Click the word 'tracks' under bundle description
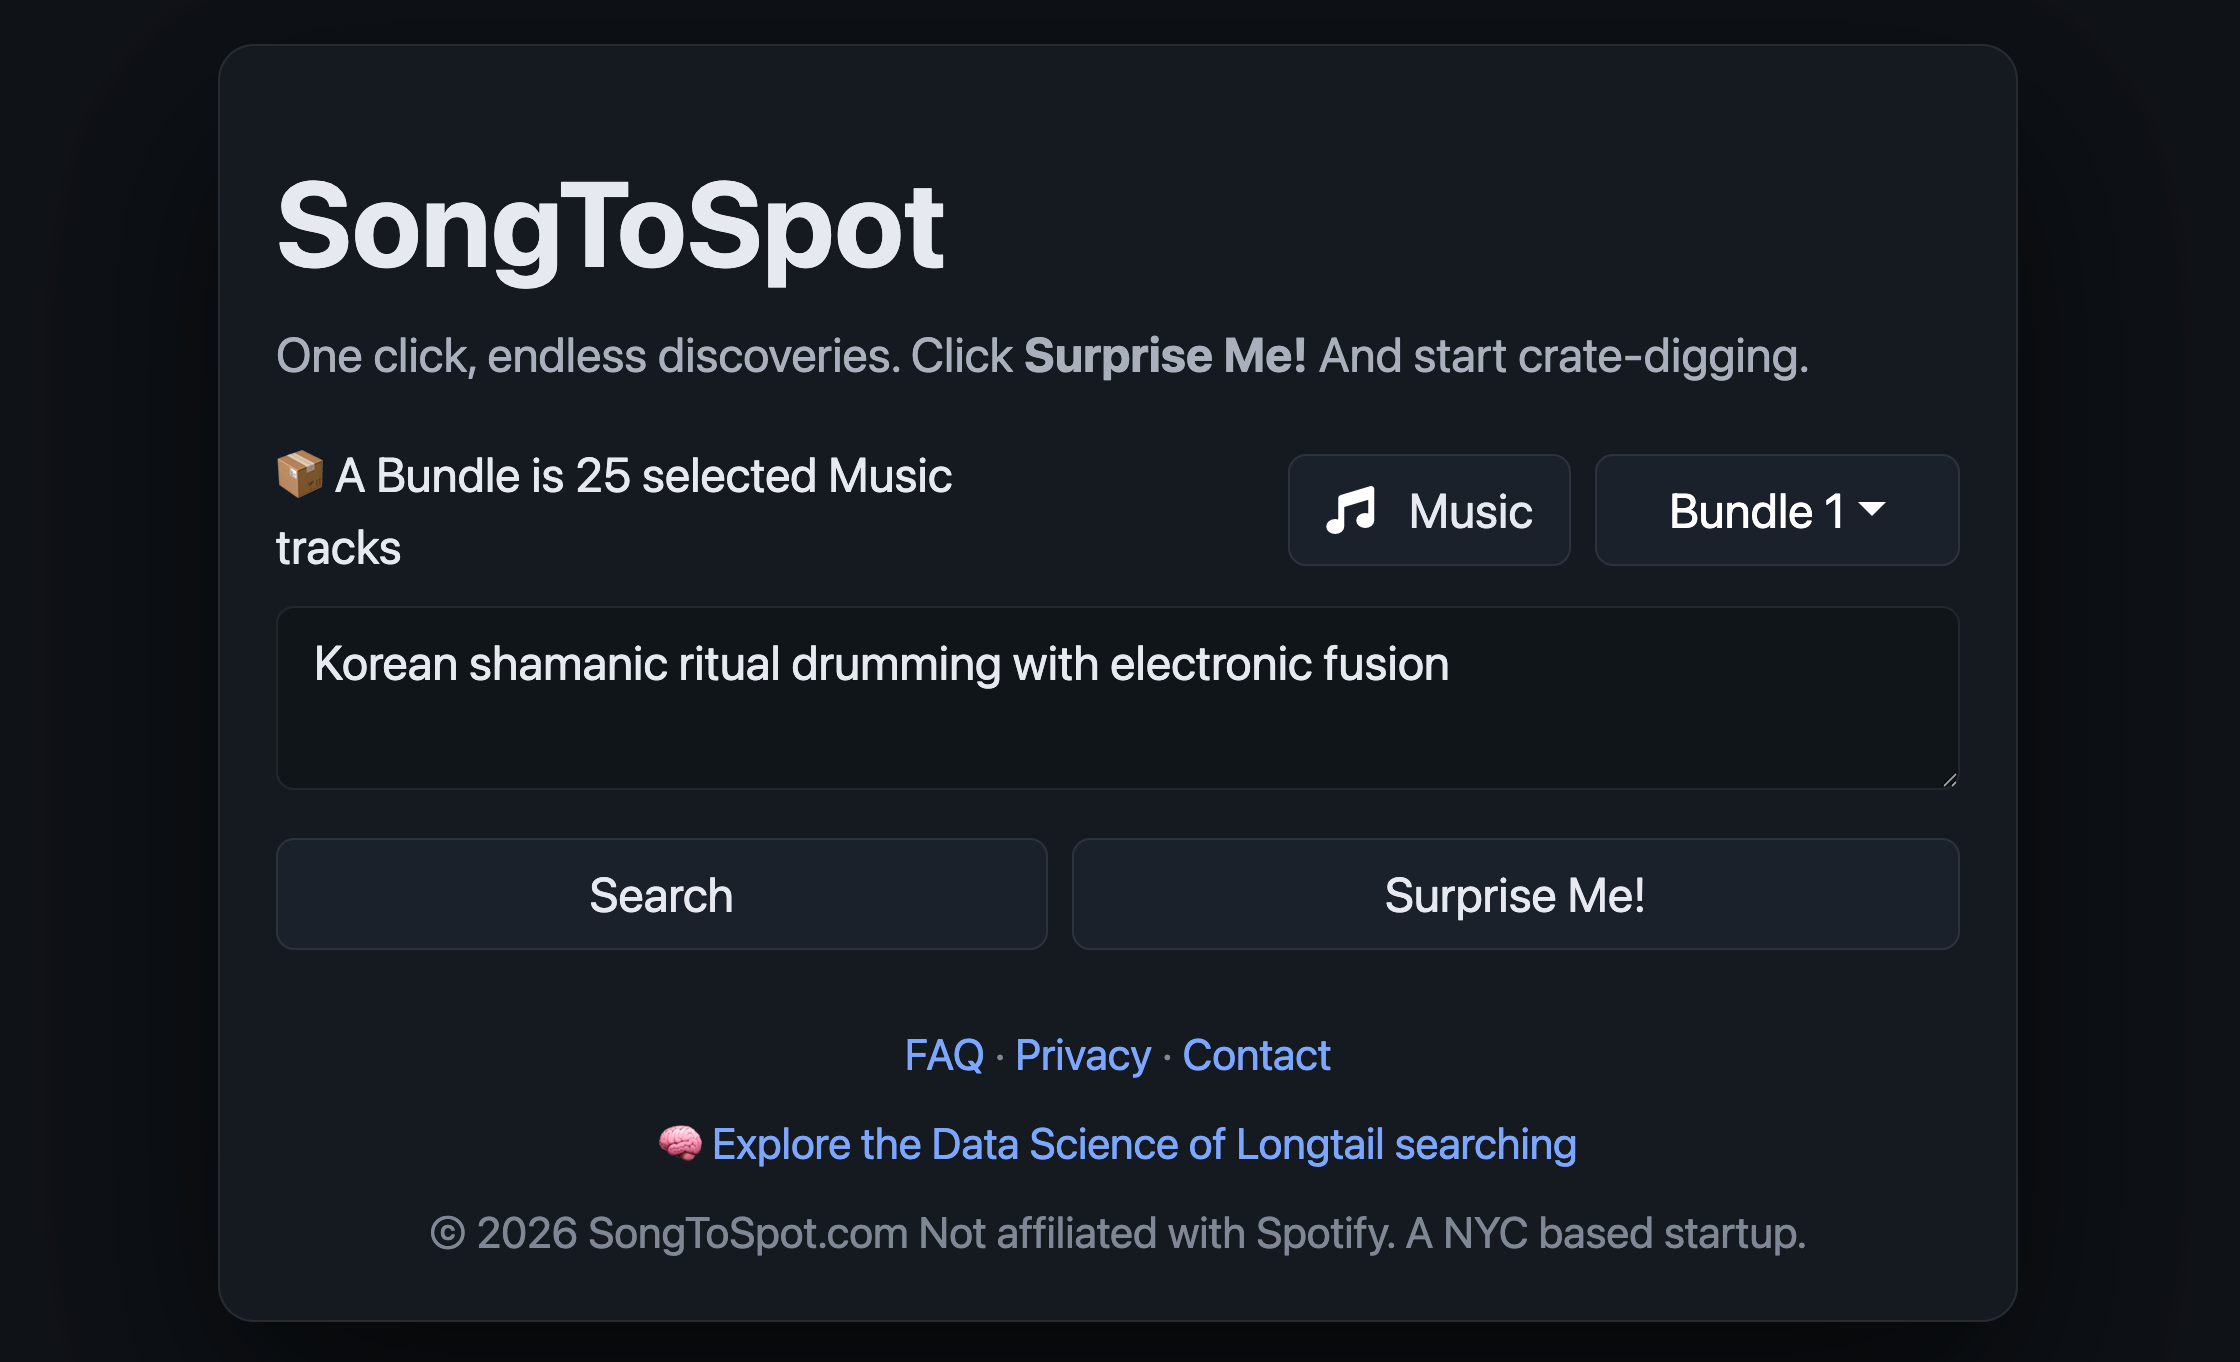 tap(338, 548)
